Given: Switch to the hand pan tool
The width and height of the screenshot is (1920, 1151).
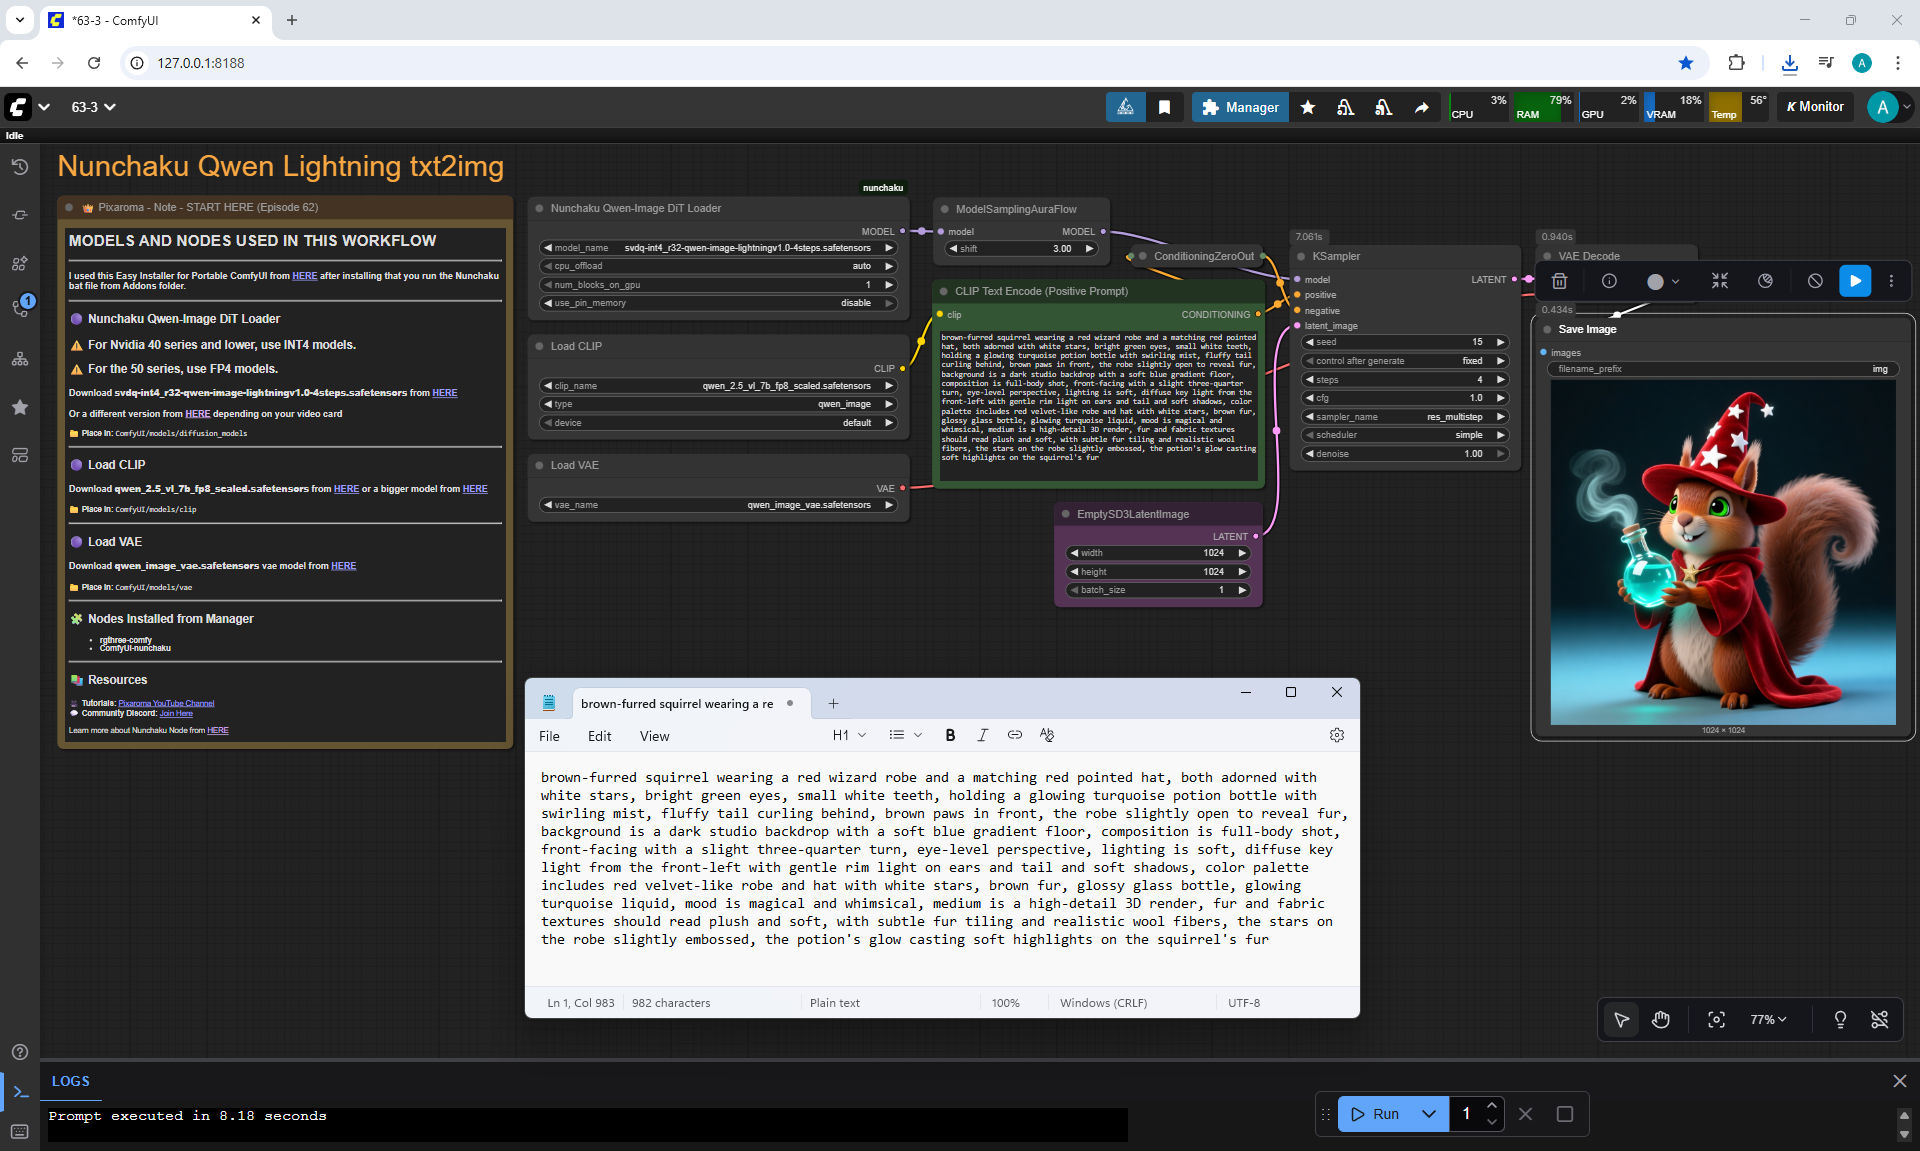Looking at the screenshot, I should coord(1661,1019).
